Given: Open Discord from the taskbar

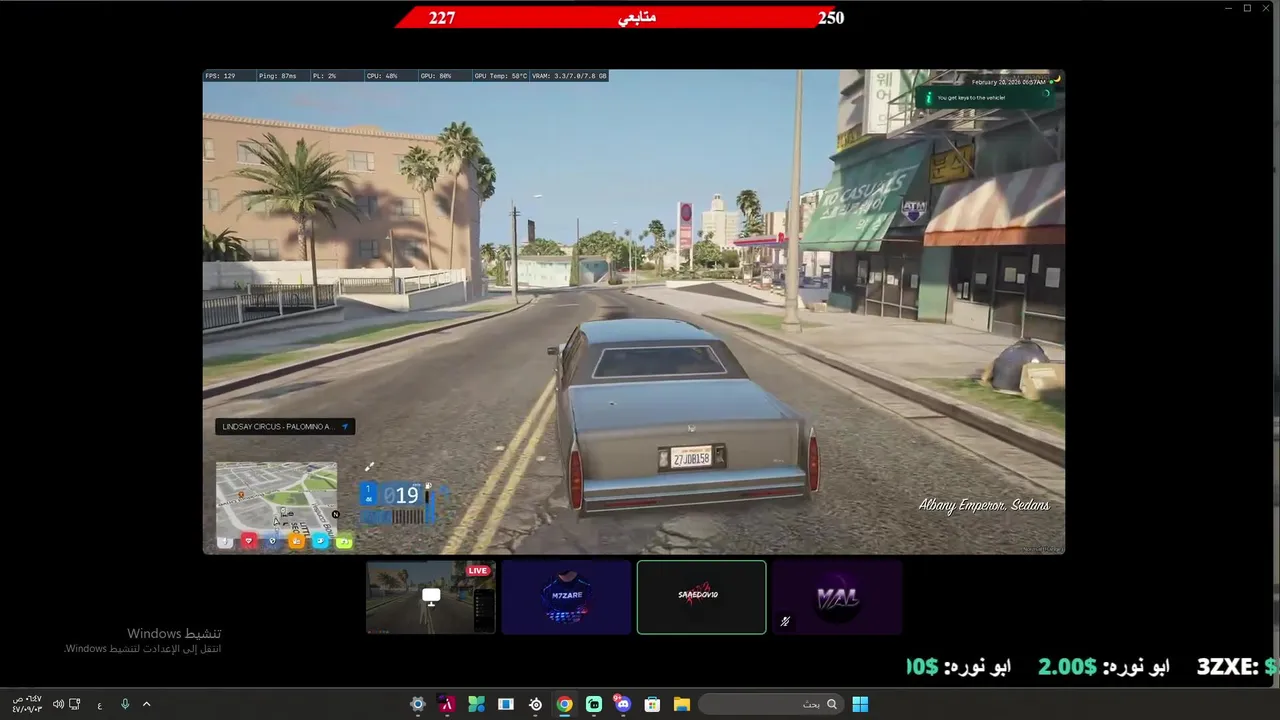Looking at the screenshot, I should click(623, 704).
